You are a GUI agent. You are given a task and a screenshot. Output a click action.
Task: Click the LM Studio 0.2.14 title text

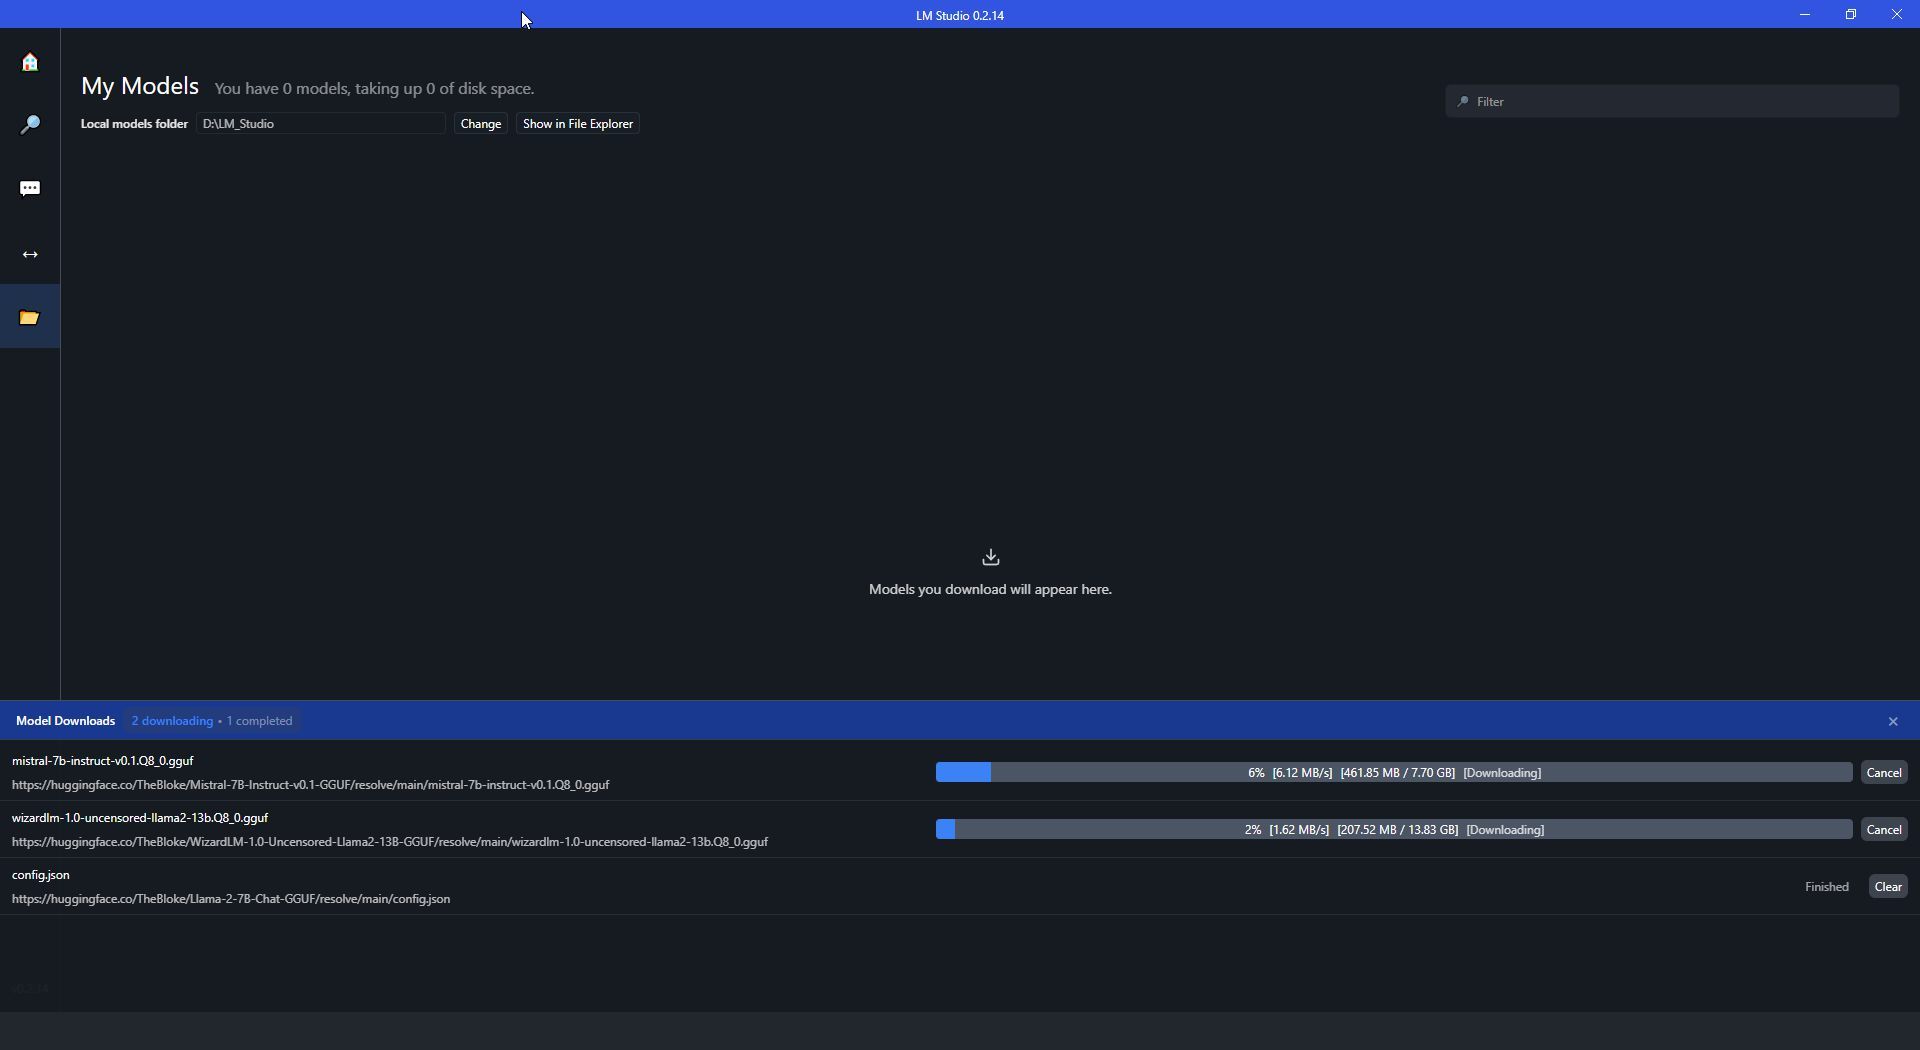960,15
